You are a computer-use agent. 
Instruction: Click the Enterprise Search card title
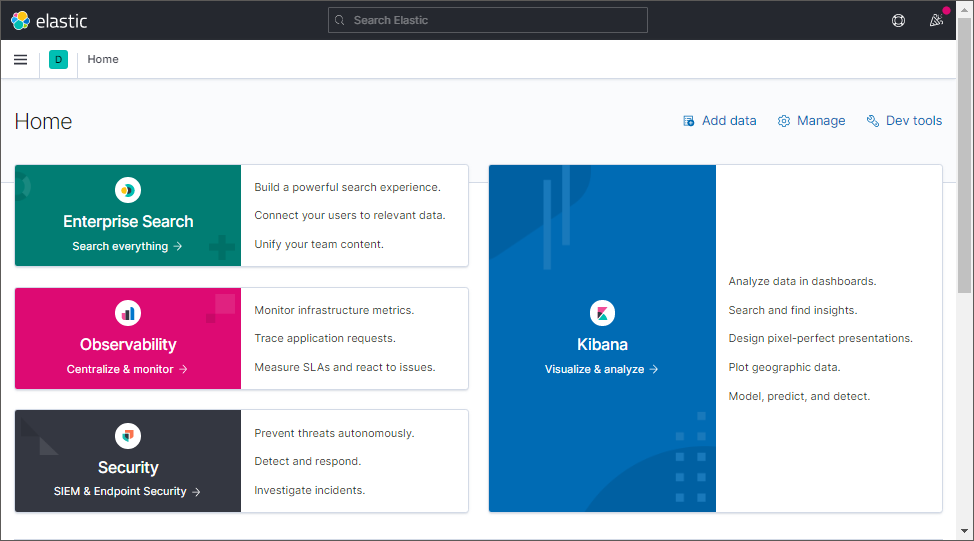(128, 221)
